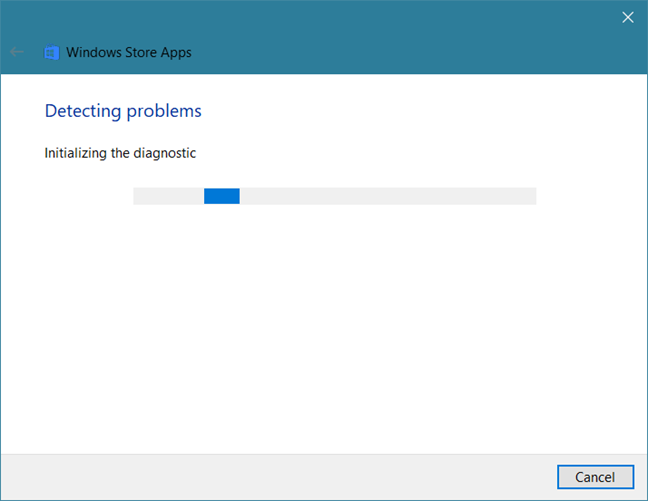Select the 'Detecting problems' heading
This screenshot has width=648, height=501.
[x=123, y=111]
